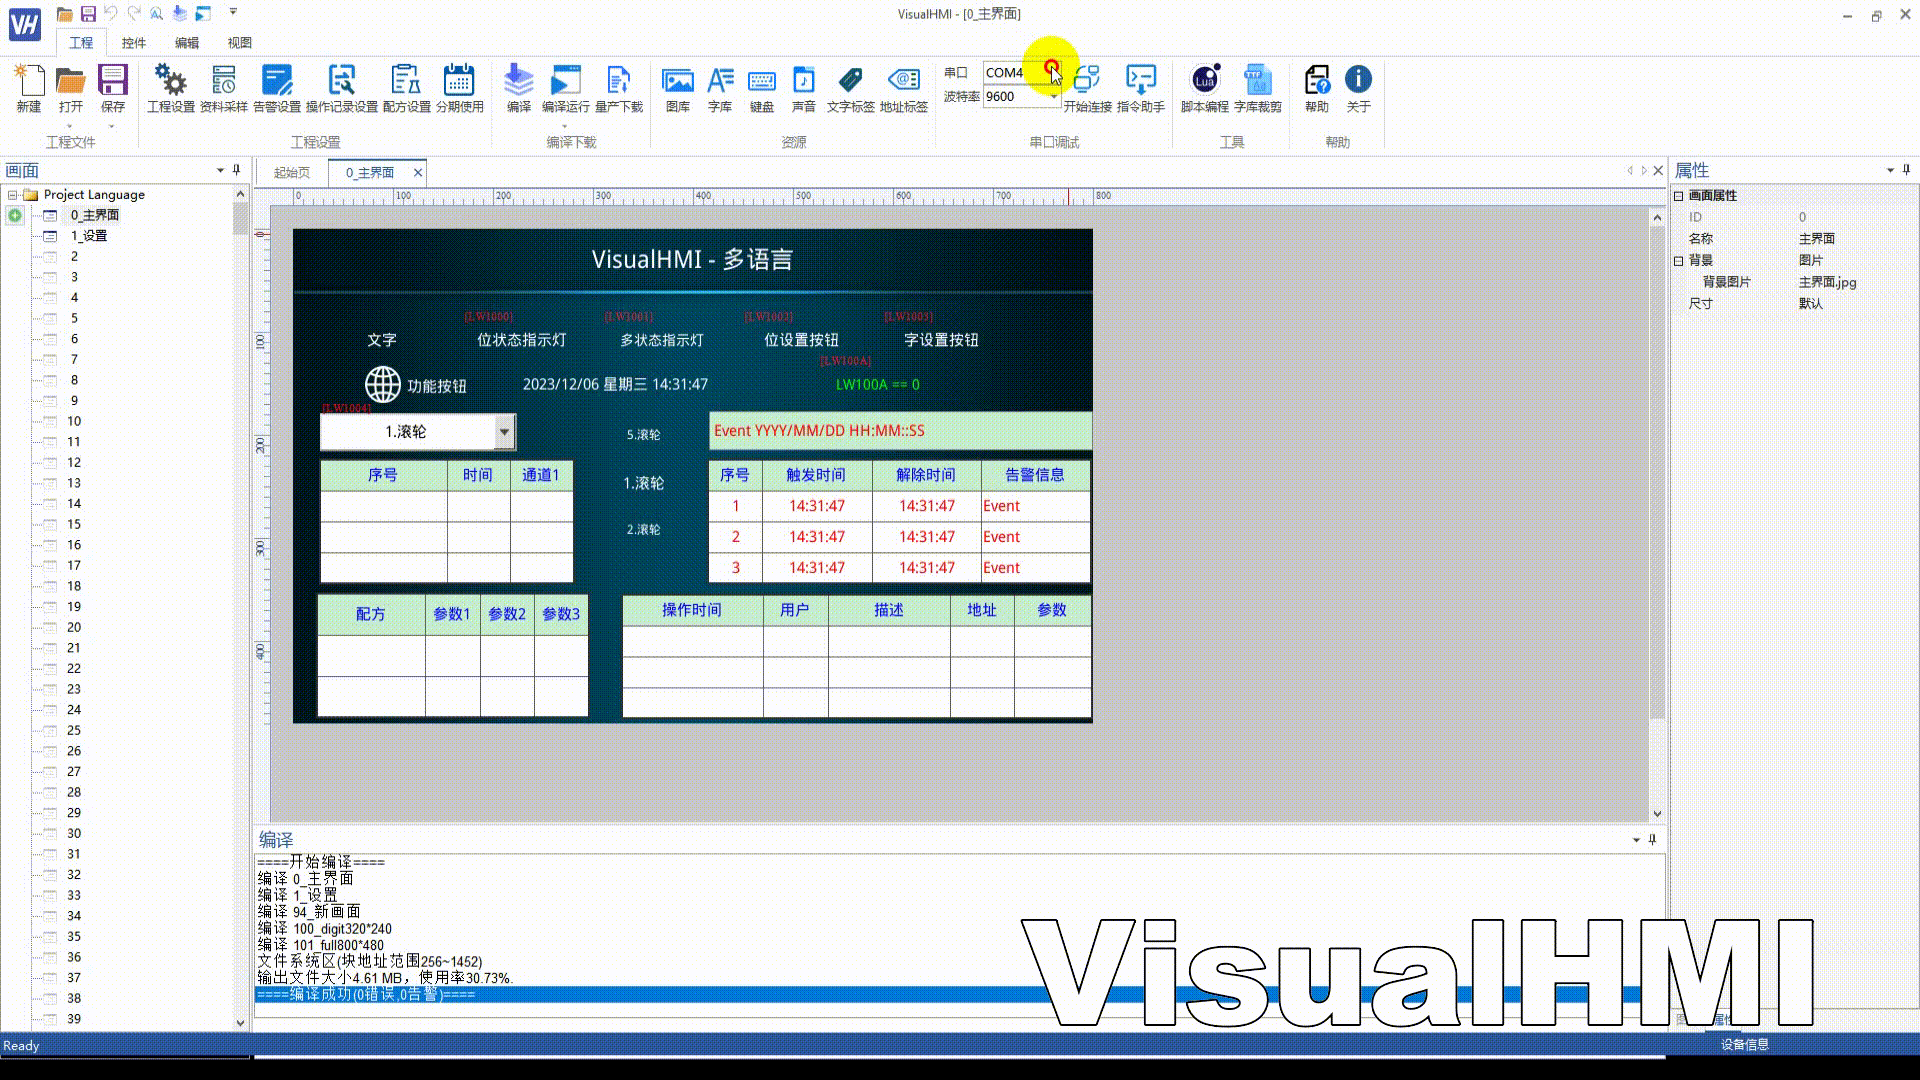This screenshot has width=1920, height=1080.
Task: Expand the 1.滚轮 combo box on canvas
Action: pyautogui.click(x=504, y=432)
